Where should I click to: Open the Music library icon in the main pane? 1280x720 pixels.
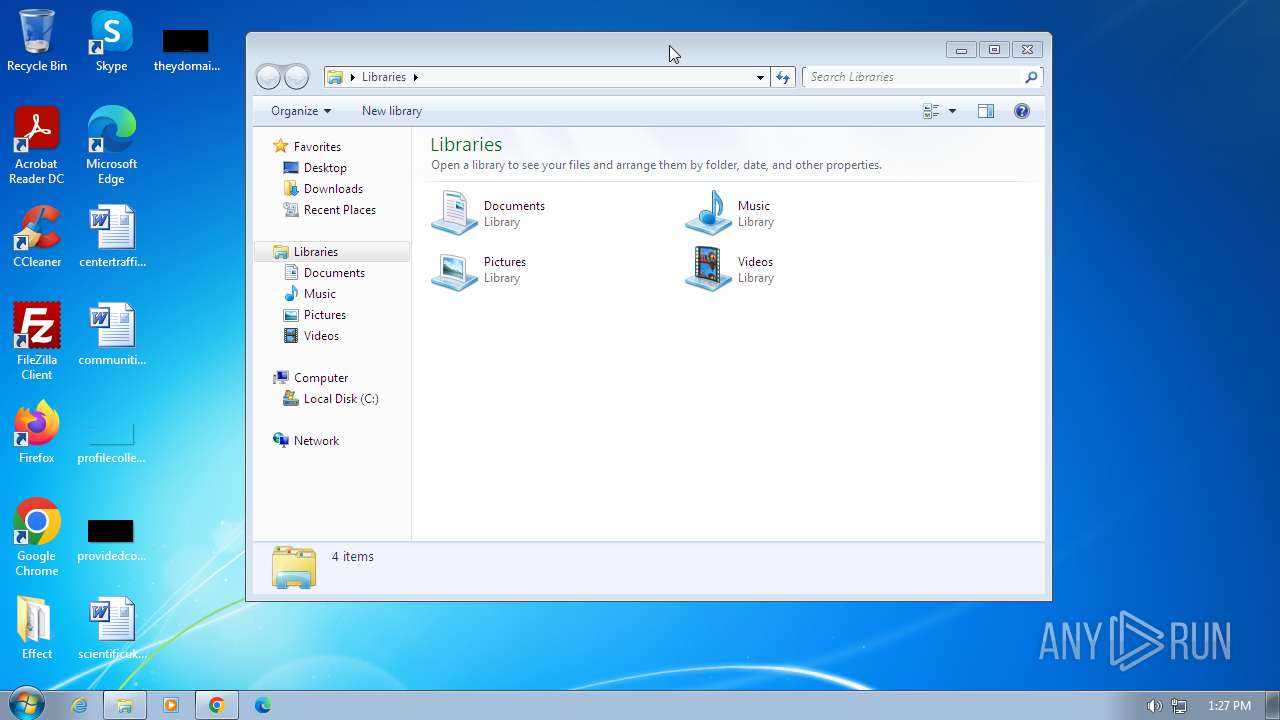(709, 213)
